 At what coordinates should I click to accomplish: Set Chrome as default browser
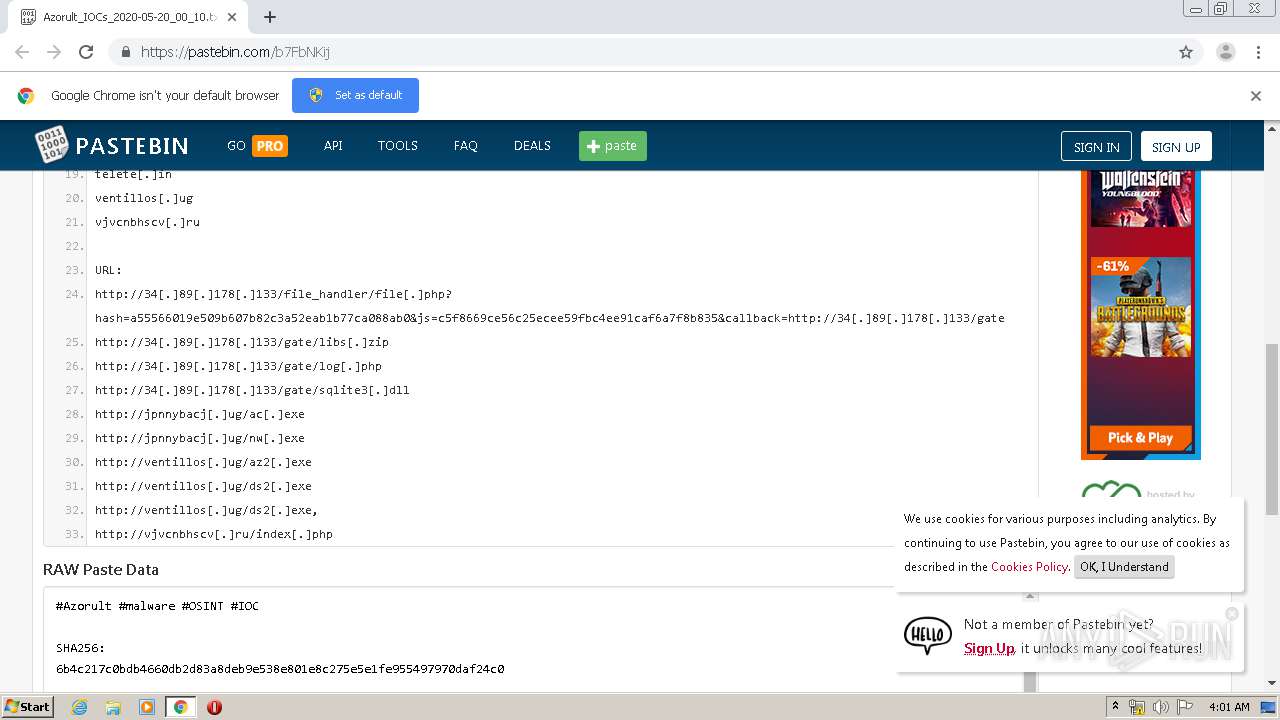355,96
